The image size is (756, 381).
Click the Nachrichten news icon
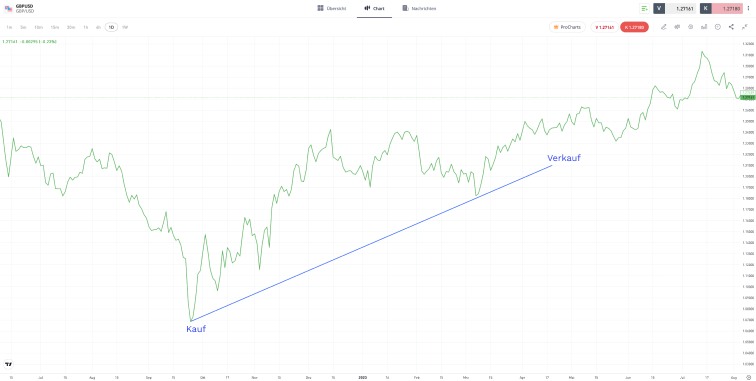pyautogui.click(x=405, y=8)
